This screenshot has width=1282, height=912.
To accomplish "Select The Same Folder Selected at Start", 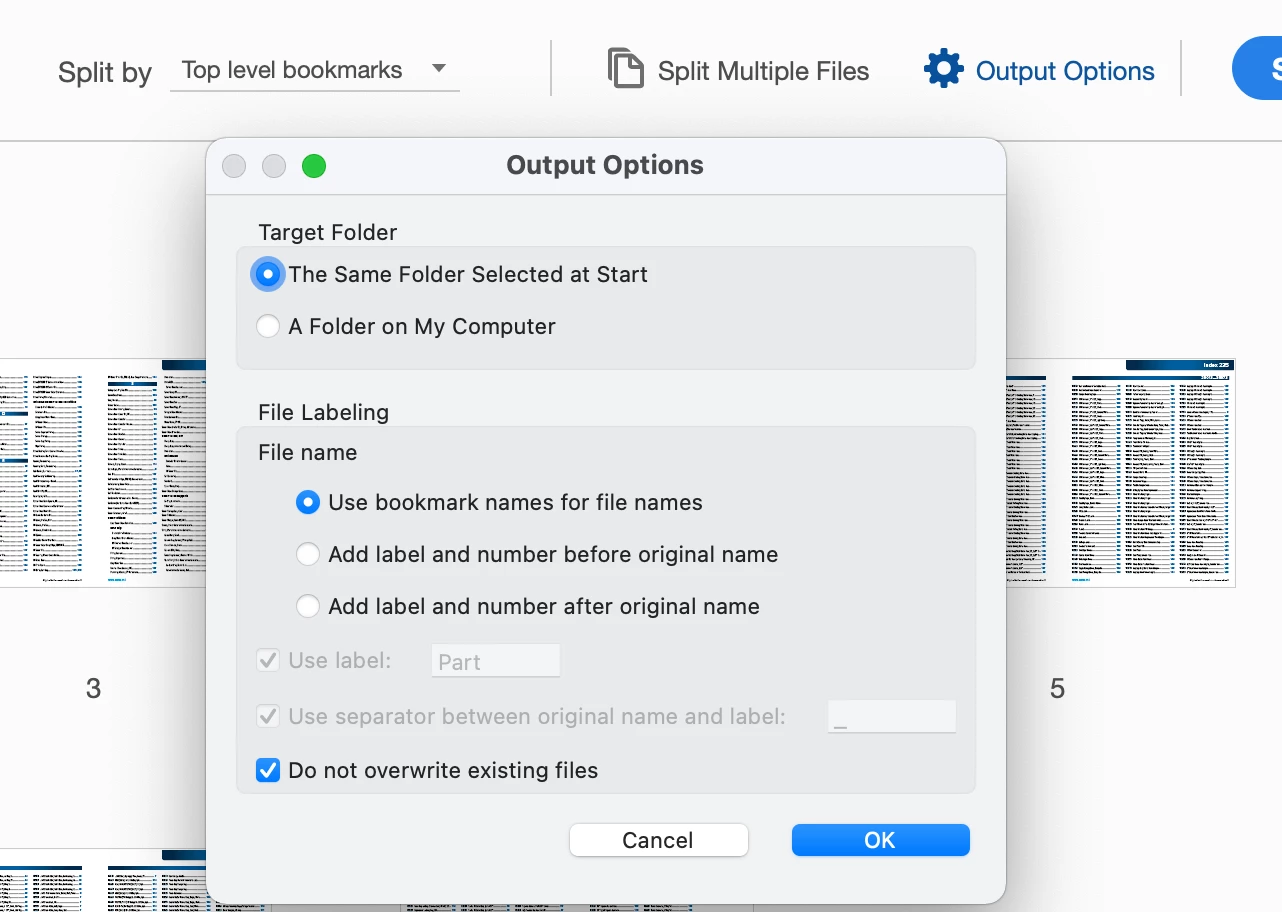I will (x=268, y=274).
